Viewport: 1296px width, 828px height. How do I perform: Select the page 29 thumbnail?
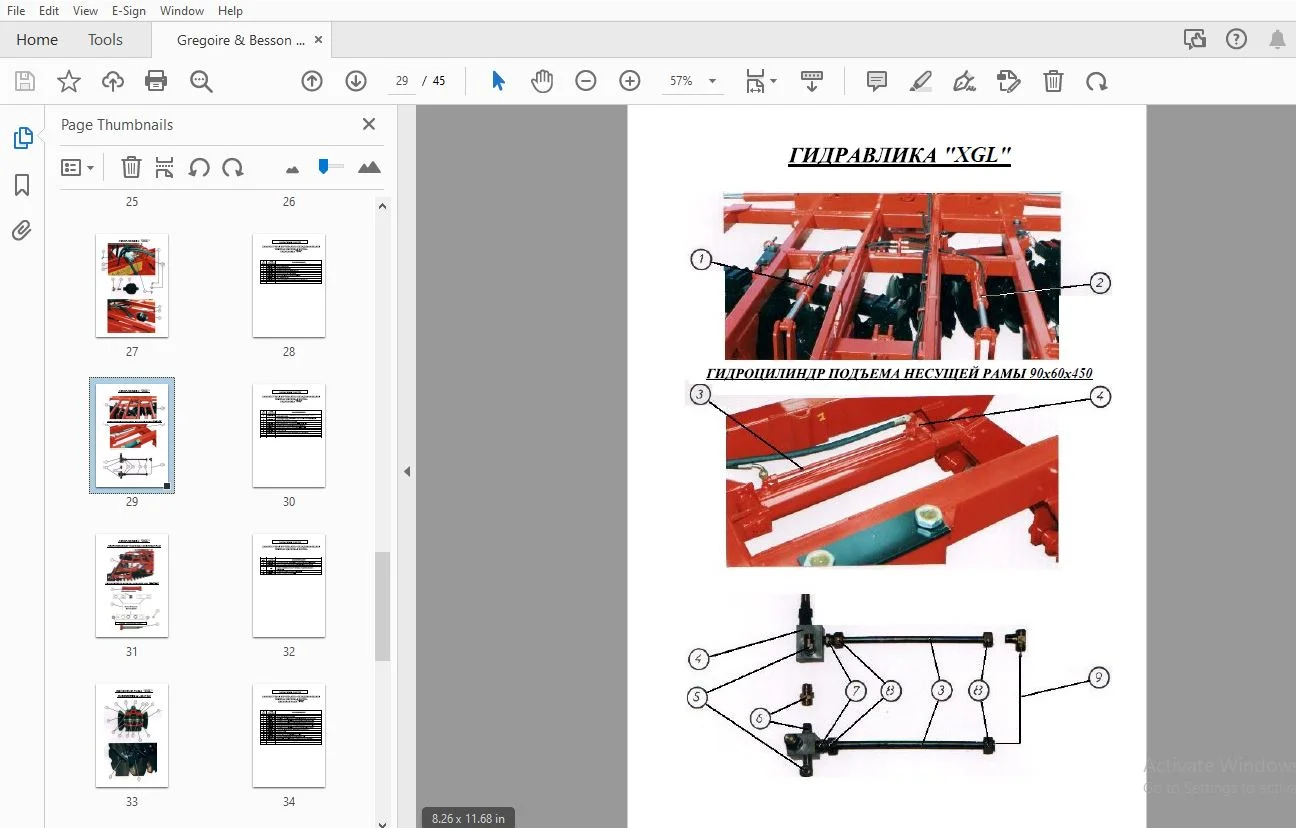pos(132,435)
